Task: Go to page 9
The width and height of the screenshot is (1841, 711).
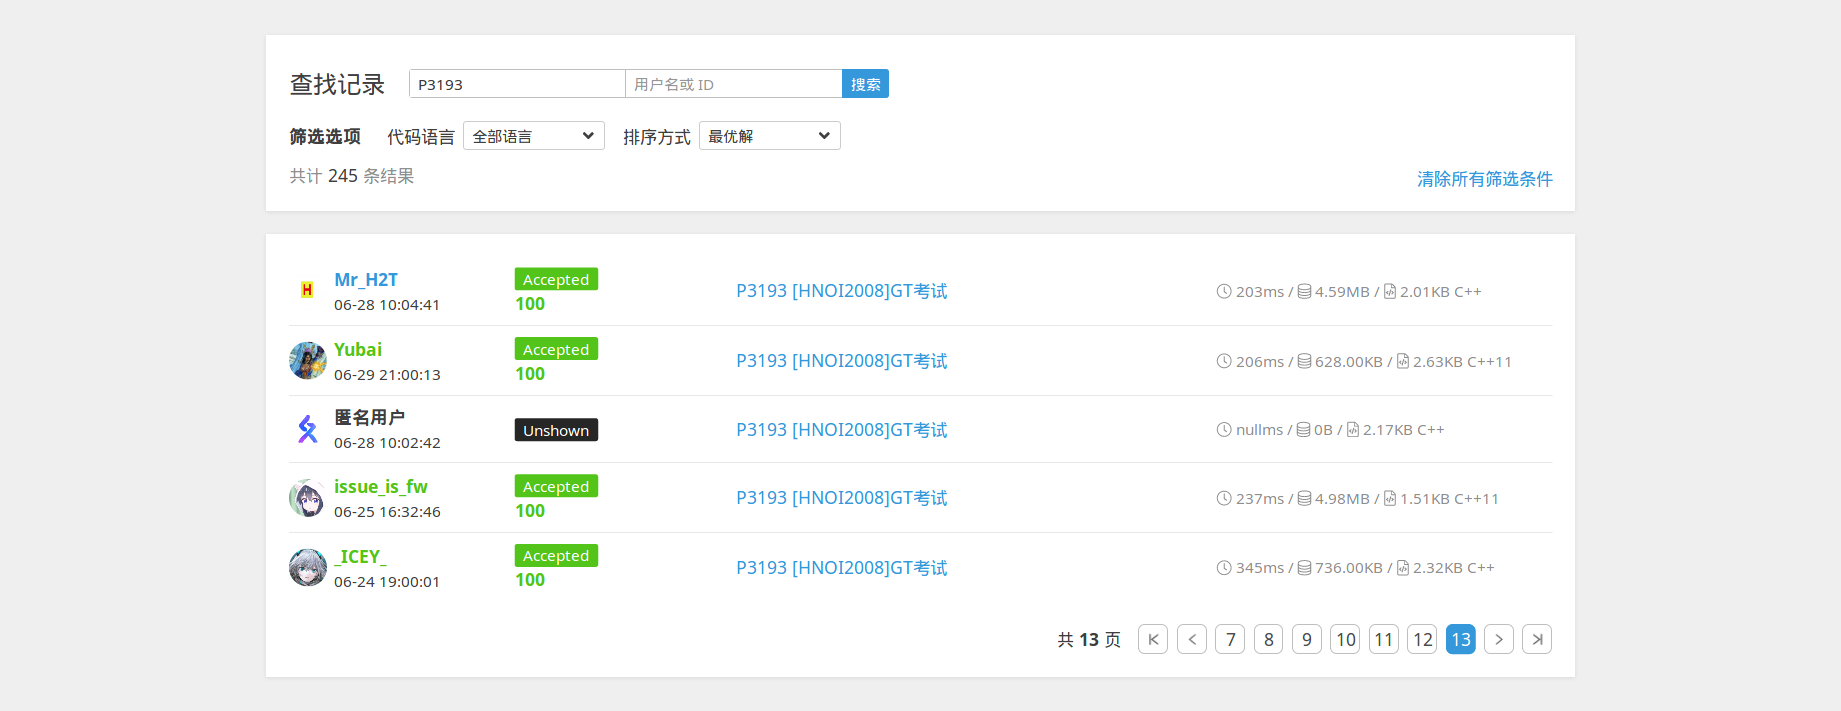Action: coord(1307,639)
